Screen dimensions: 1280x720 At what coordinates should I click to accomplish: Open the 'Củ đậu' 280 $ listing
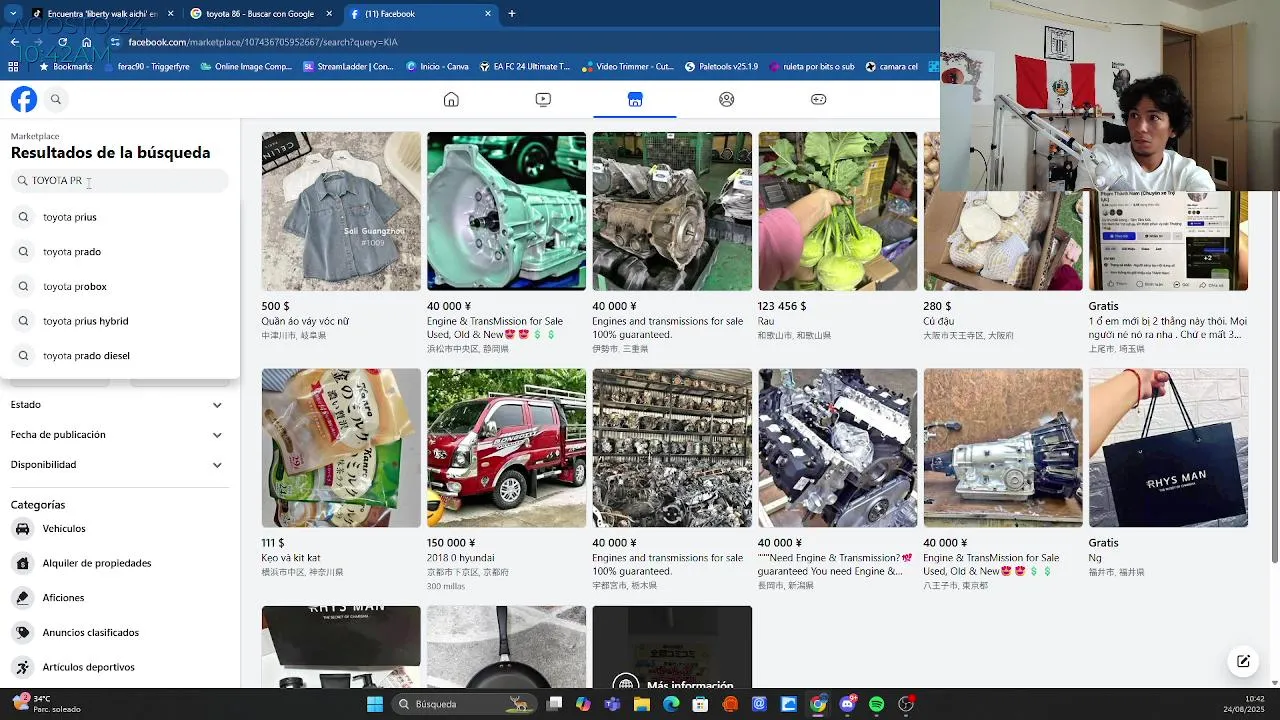(1002, 211)
